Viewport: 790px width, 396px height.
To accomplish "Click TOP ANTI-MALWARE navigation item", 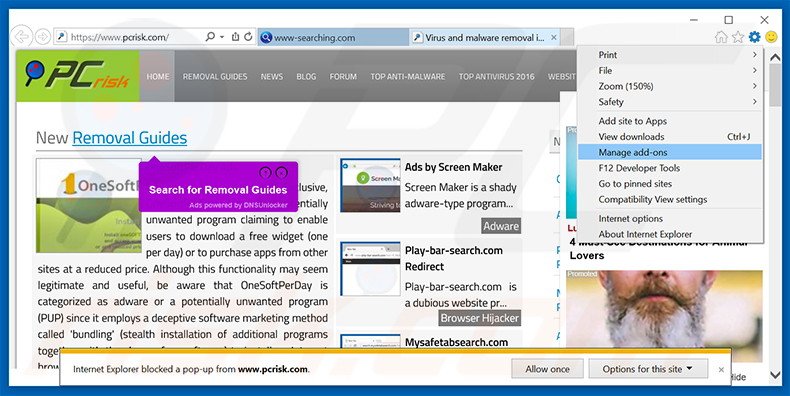I will coord(408,77).
